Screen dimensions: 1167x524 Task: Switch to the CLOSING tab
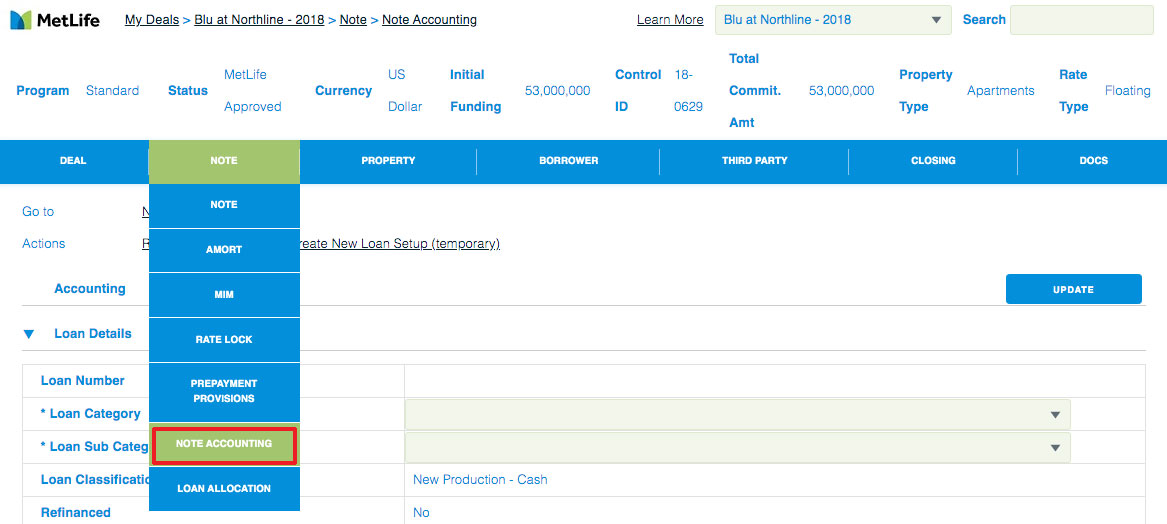tap(933, 161)
